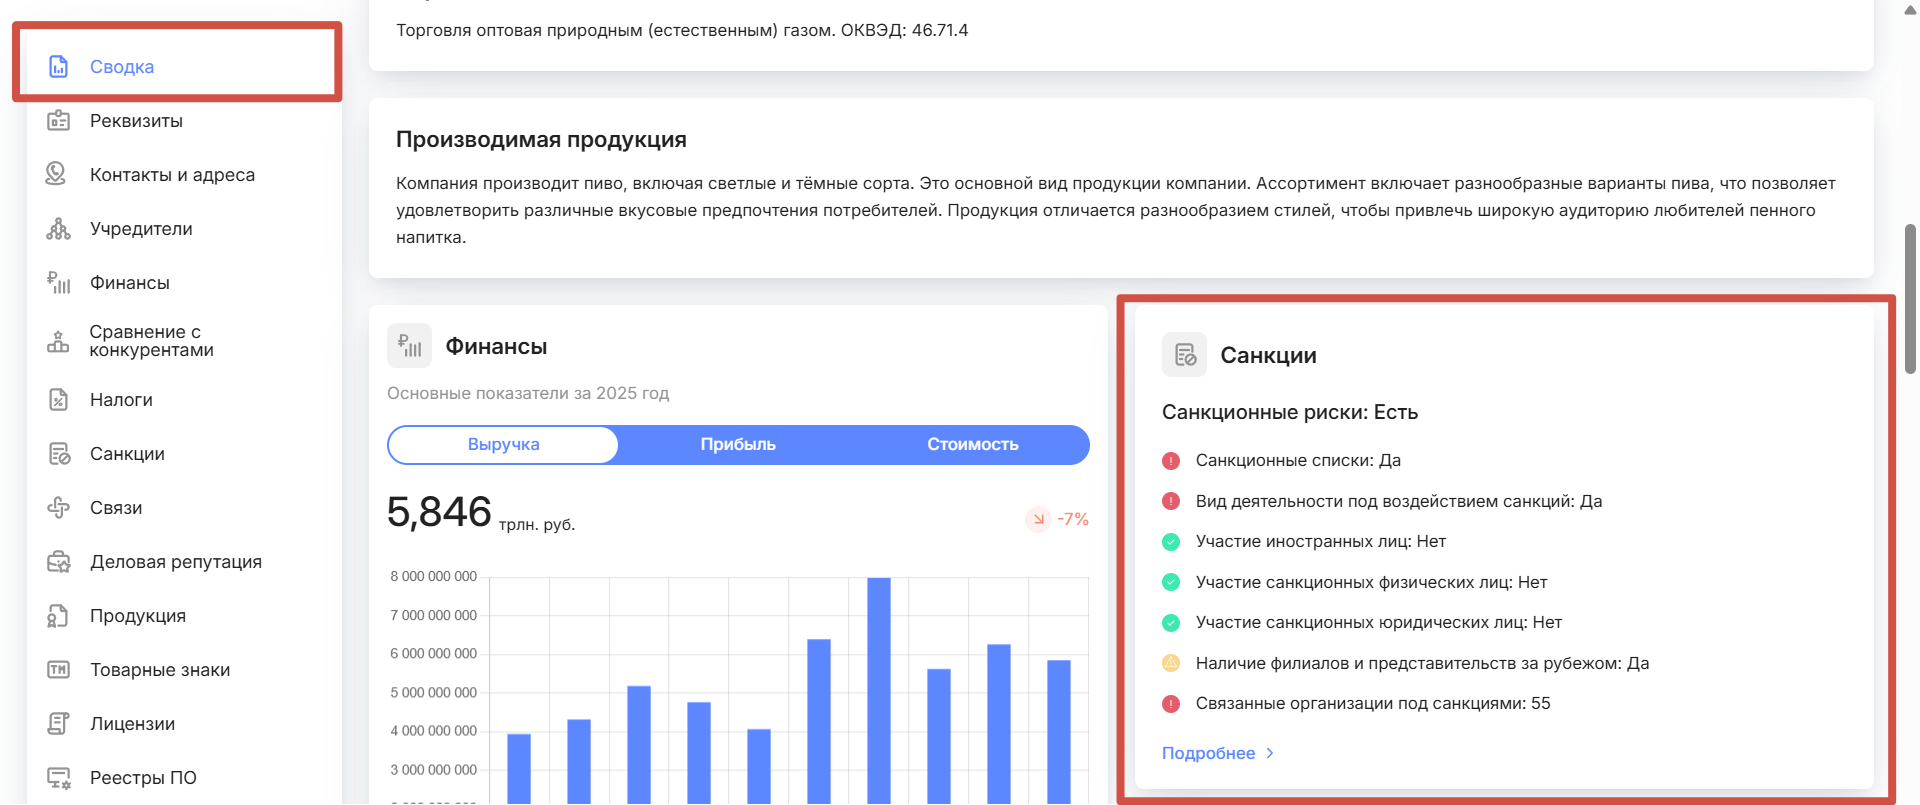Click the Подробнее link

1209,753
